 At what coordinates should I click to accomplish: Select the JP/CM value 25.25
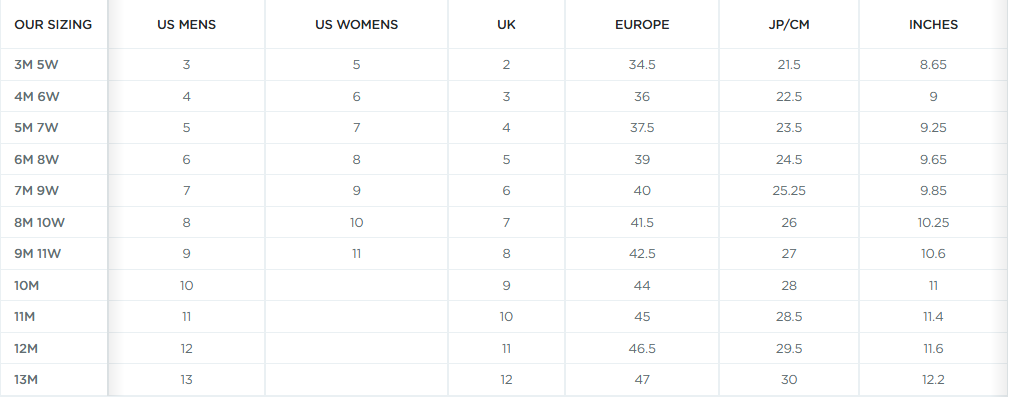tap(789, 190)
